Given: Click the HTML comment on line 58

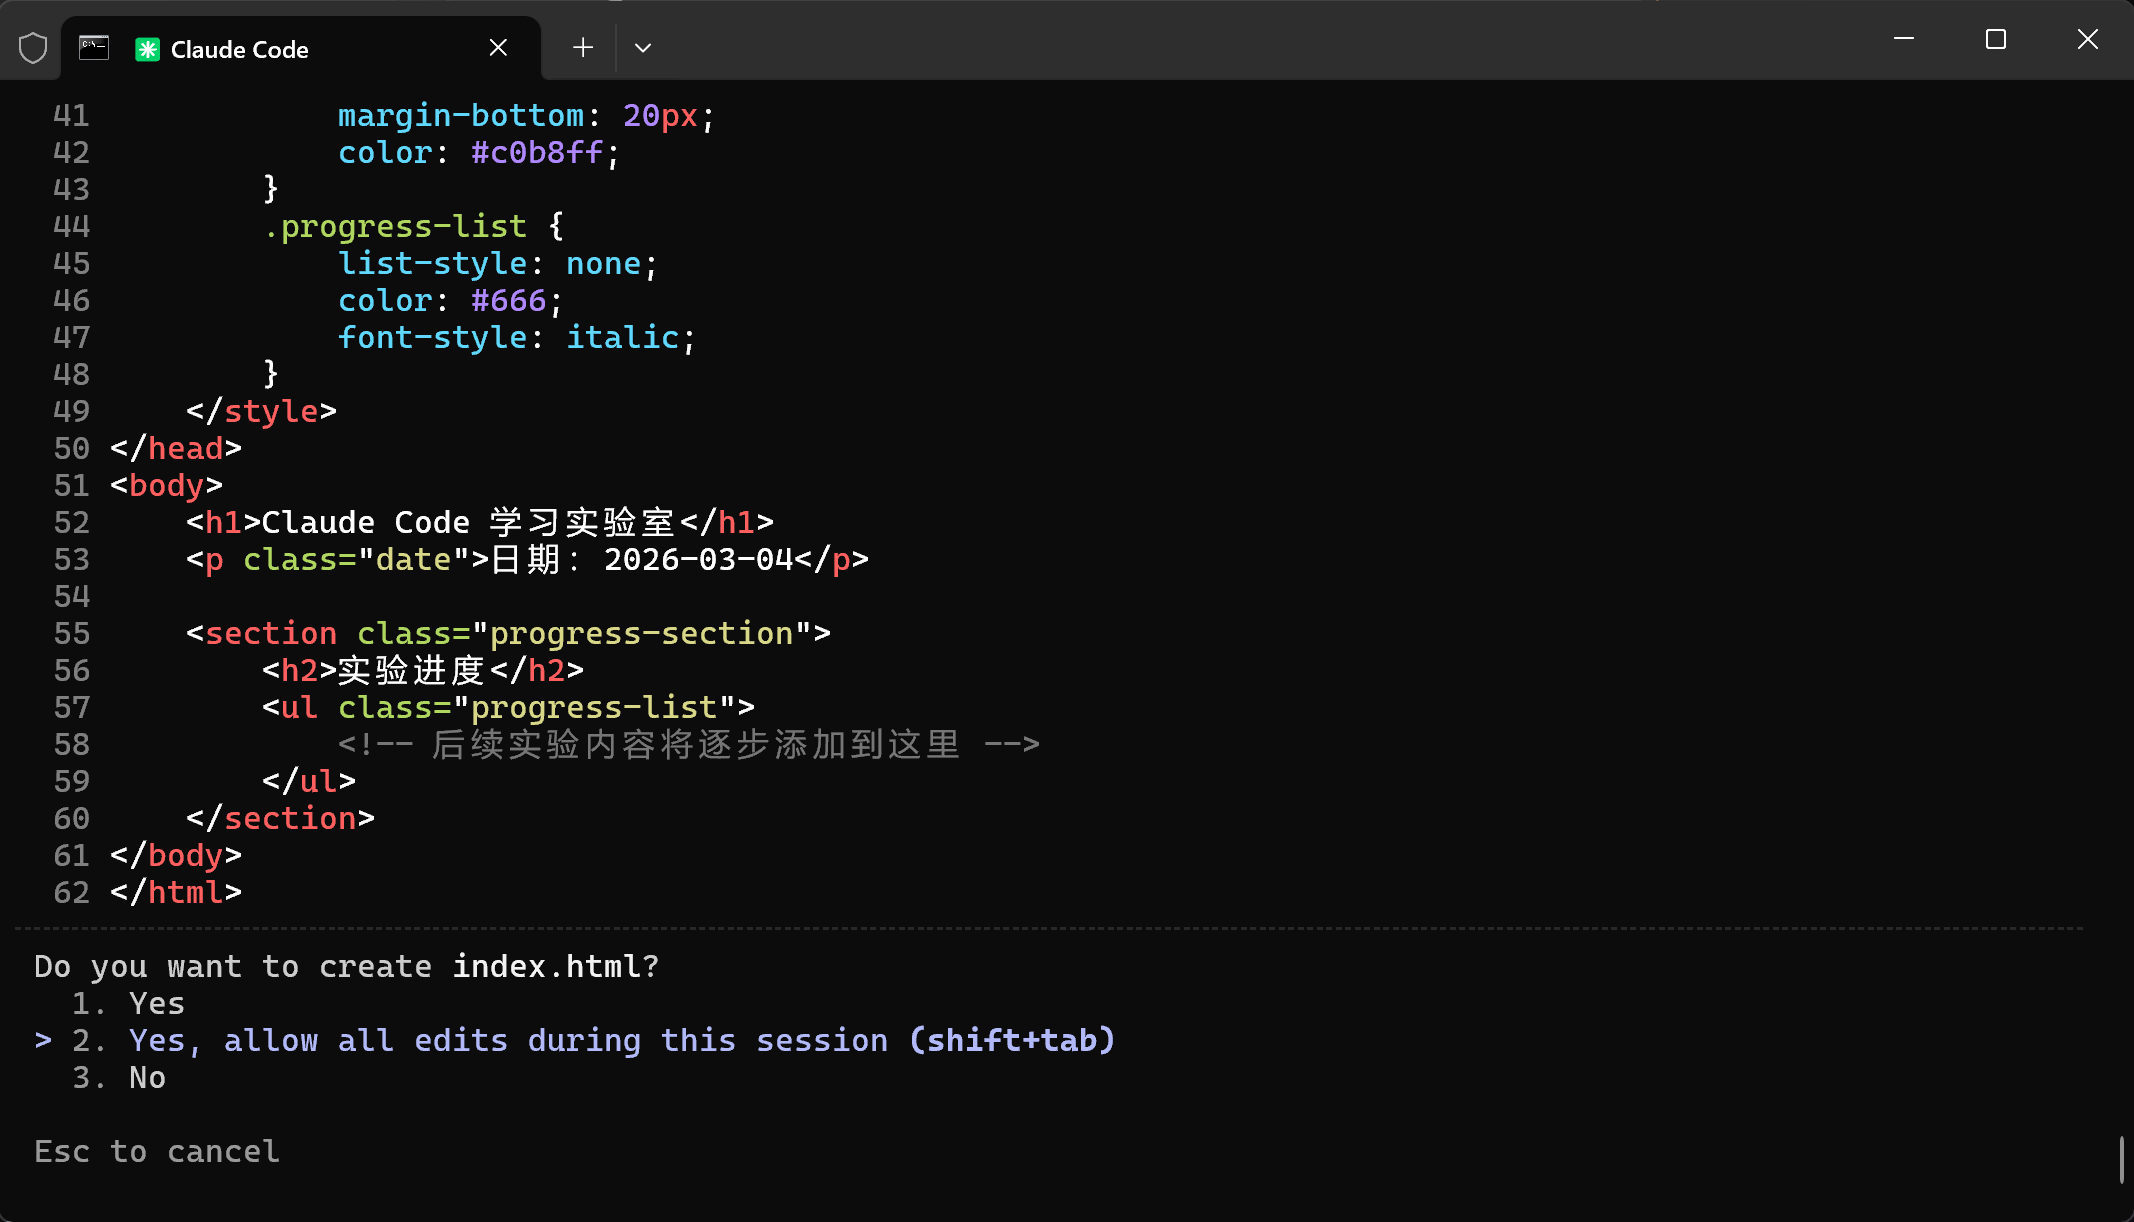Looking at the screenshot, I should point(689,744).
